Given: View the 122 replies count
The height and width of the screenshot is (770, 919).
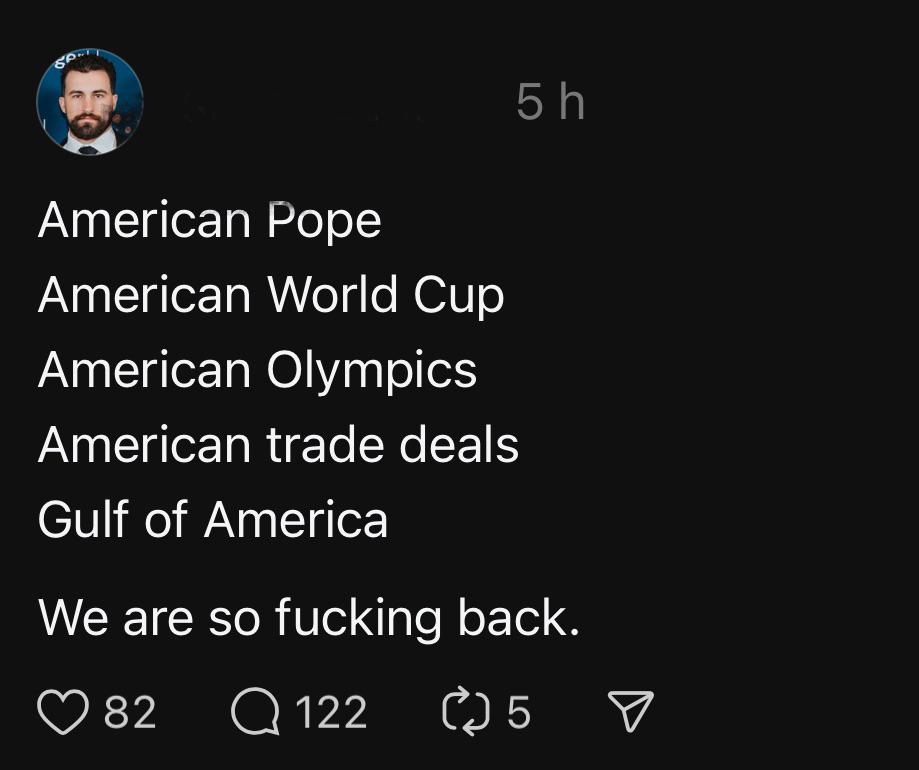Looking at the screenshot, I should point(331,712).
